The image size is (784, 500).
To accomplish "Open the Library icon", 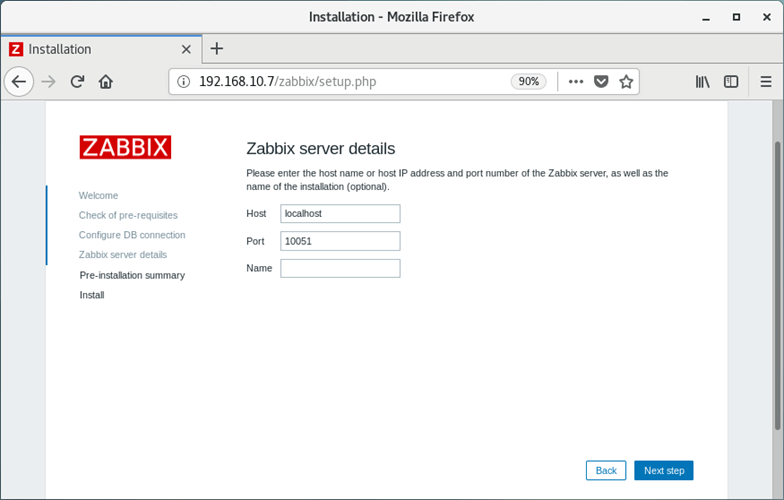I will (x=702, y=82).
